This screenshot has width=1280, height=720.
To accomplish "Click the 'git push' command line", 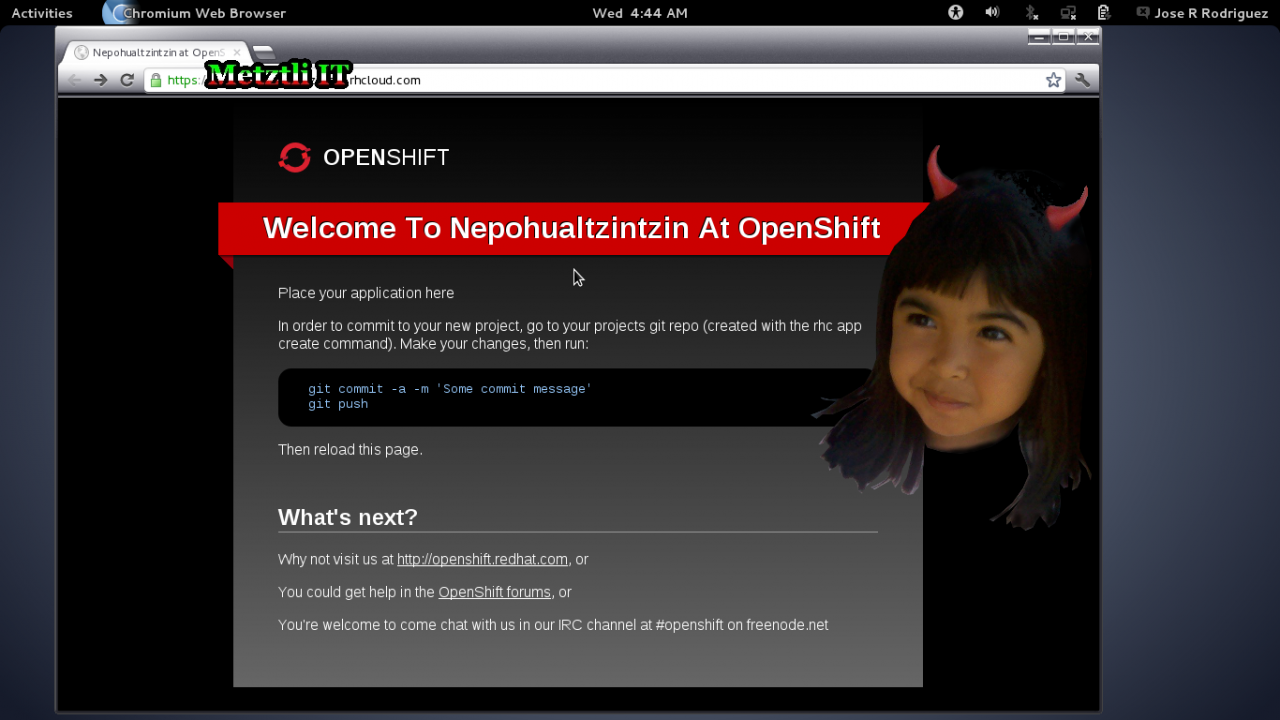I will [338, 404].
